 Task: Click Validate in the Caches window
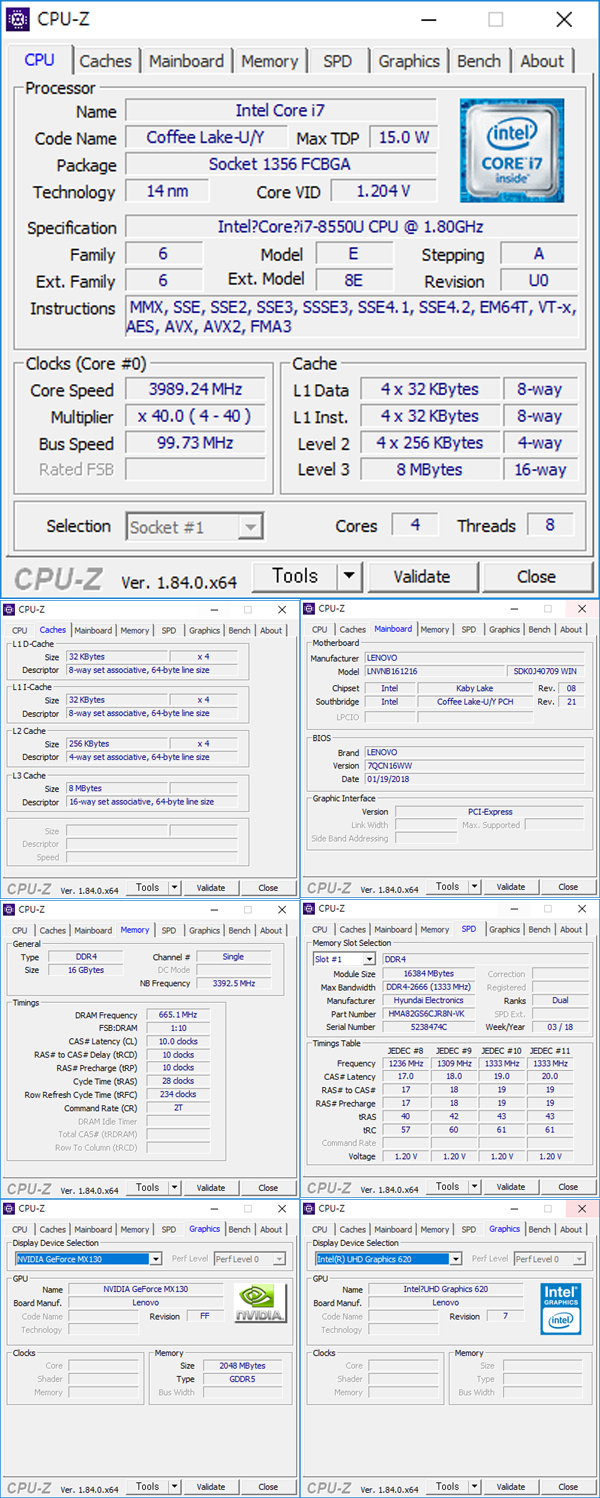tap(211, 888)
